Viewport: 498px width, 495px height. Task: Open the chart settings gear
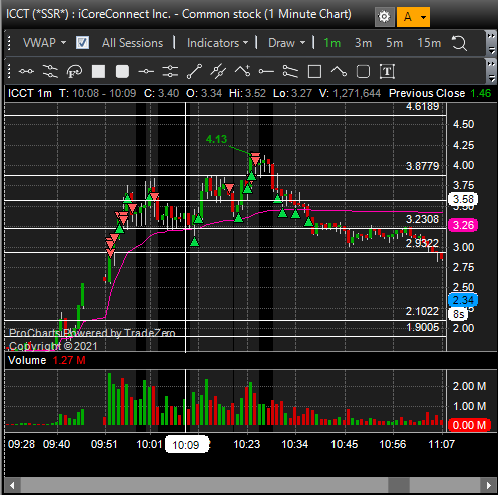(x=384, y=16)
